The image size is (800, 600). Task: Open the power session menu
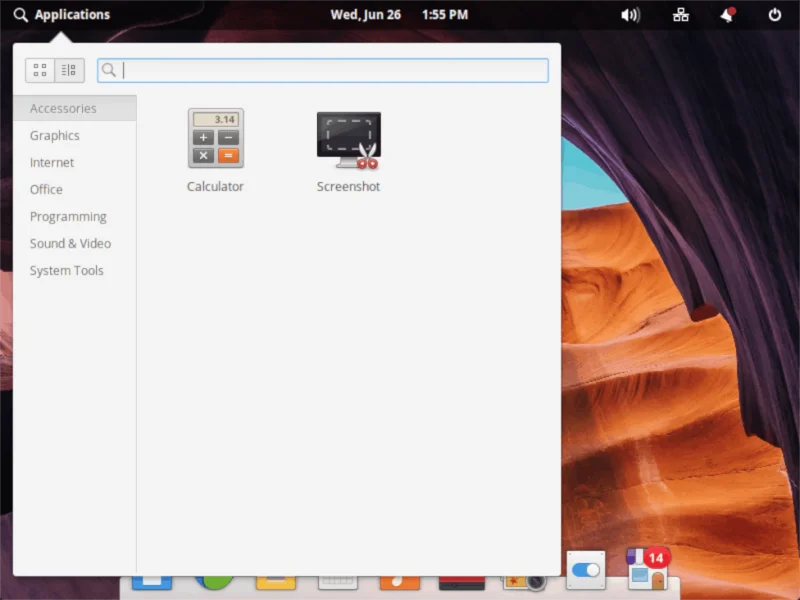click(774, 15)
